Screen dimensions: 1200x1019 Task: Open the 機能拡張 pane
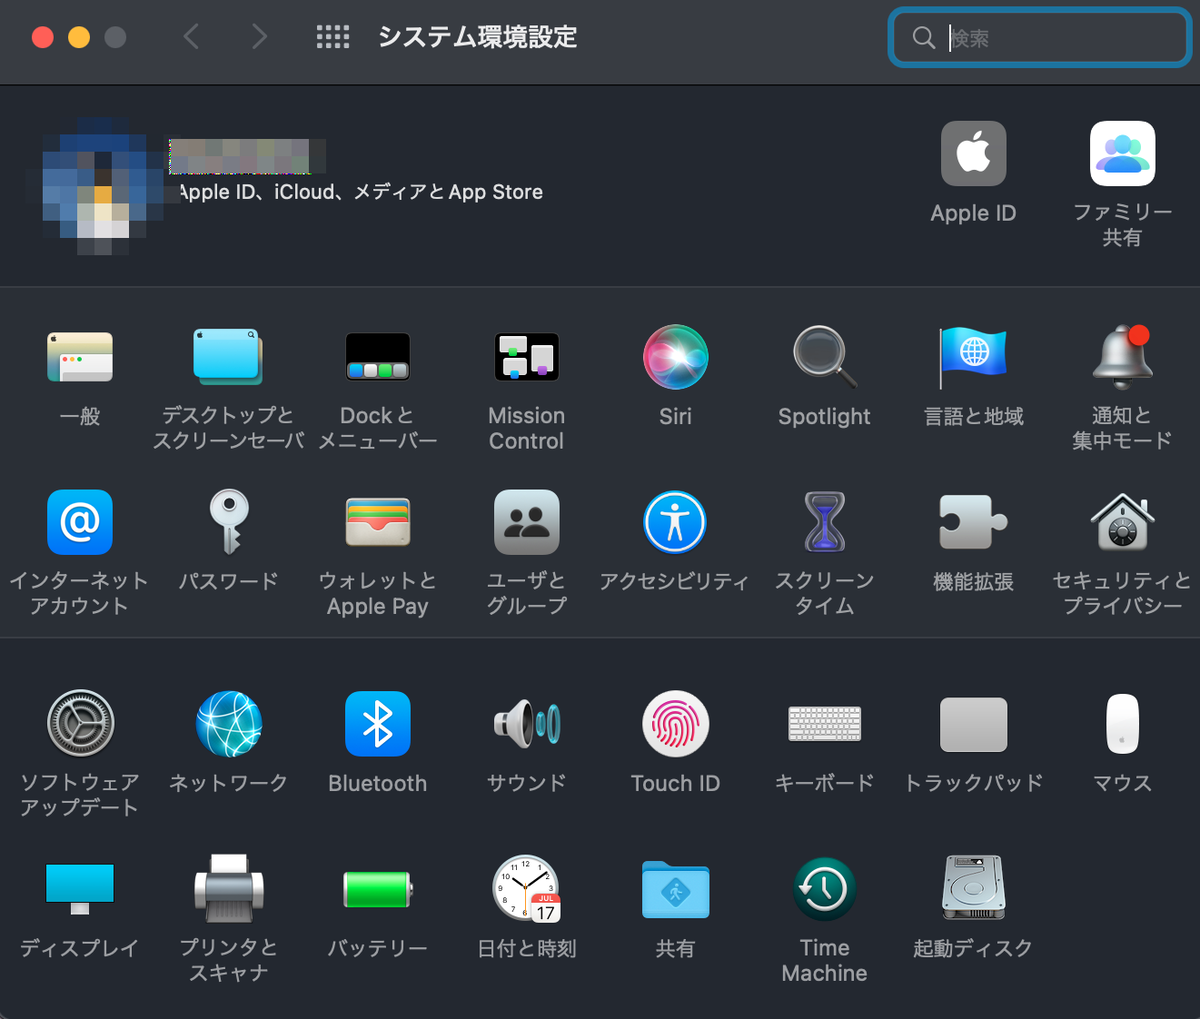click(x=973, y=522)
